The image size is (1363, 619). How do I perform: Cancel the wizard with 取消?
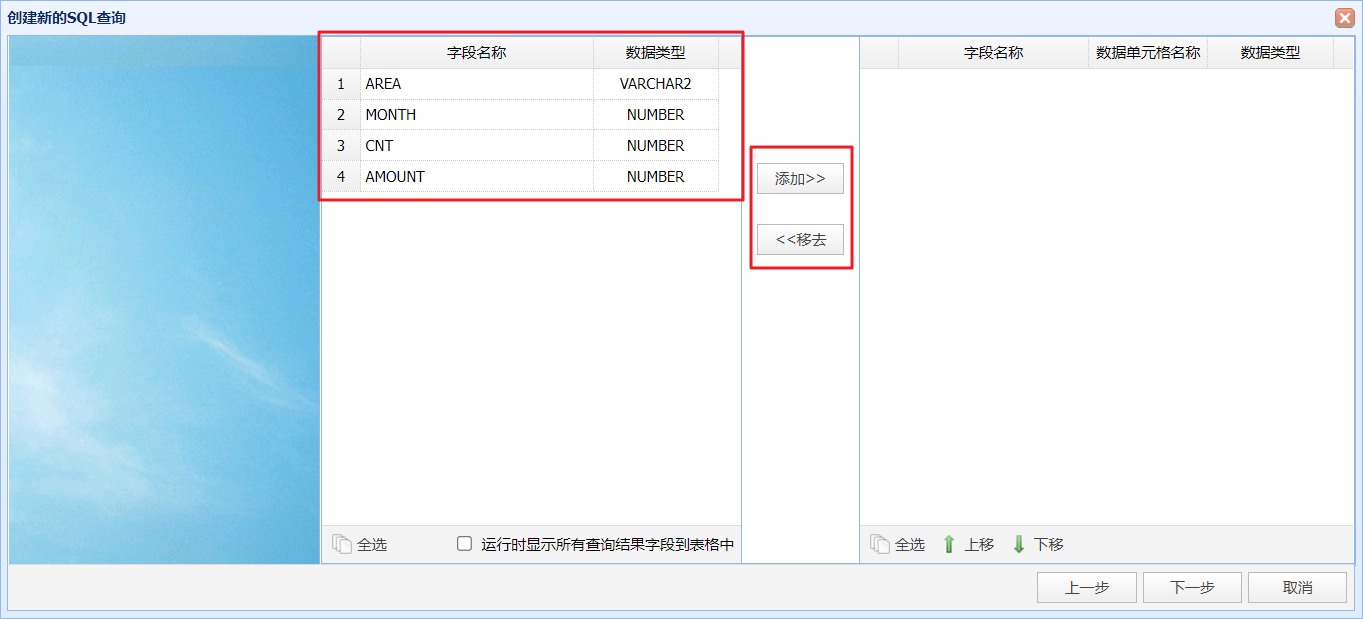click(x=1297, y=588)
